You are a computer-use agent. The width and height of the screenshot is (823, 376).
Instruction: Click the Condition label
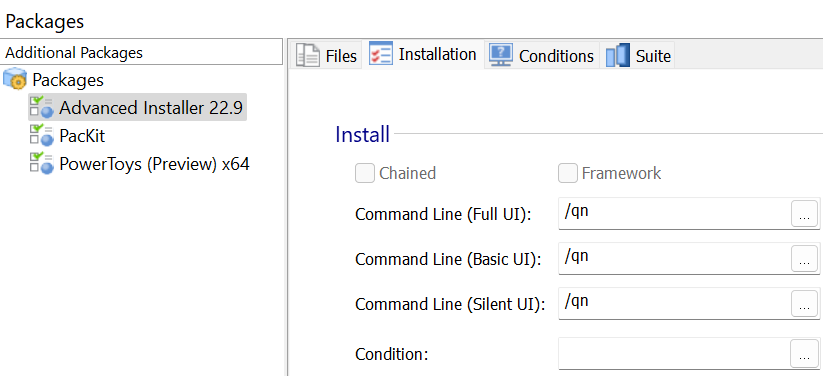tap(392, 354)
